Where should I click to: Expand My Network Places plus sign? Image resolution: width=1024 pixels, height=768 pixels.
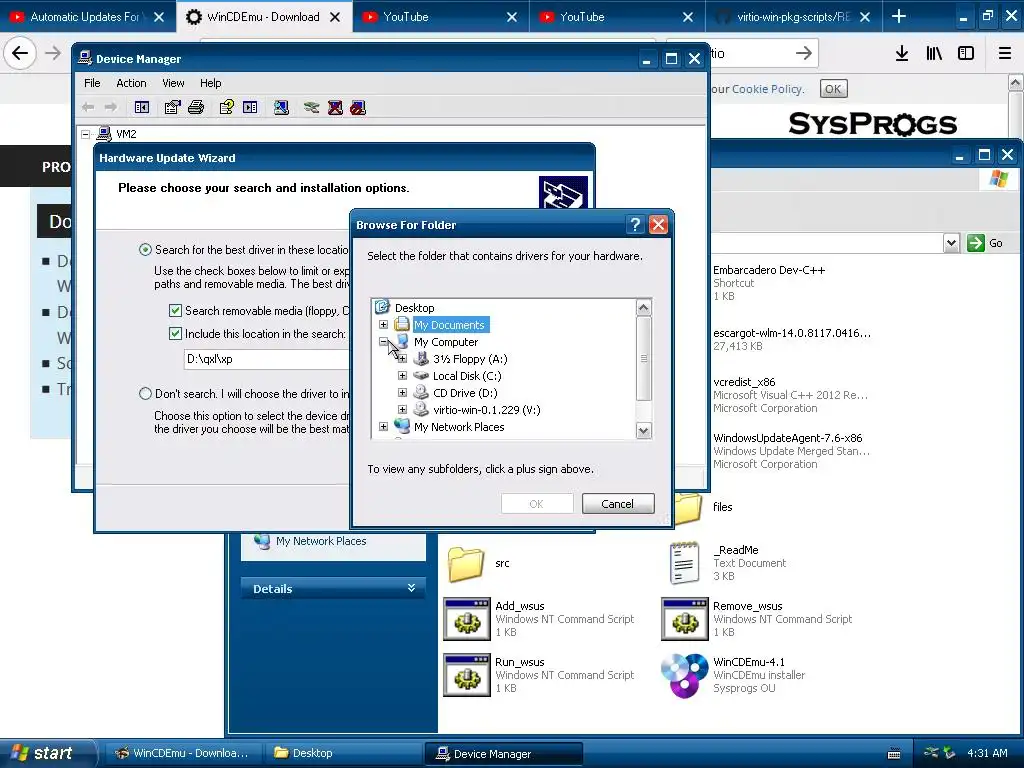[383, 426]
